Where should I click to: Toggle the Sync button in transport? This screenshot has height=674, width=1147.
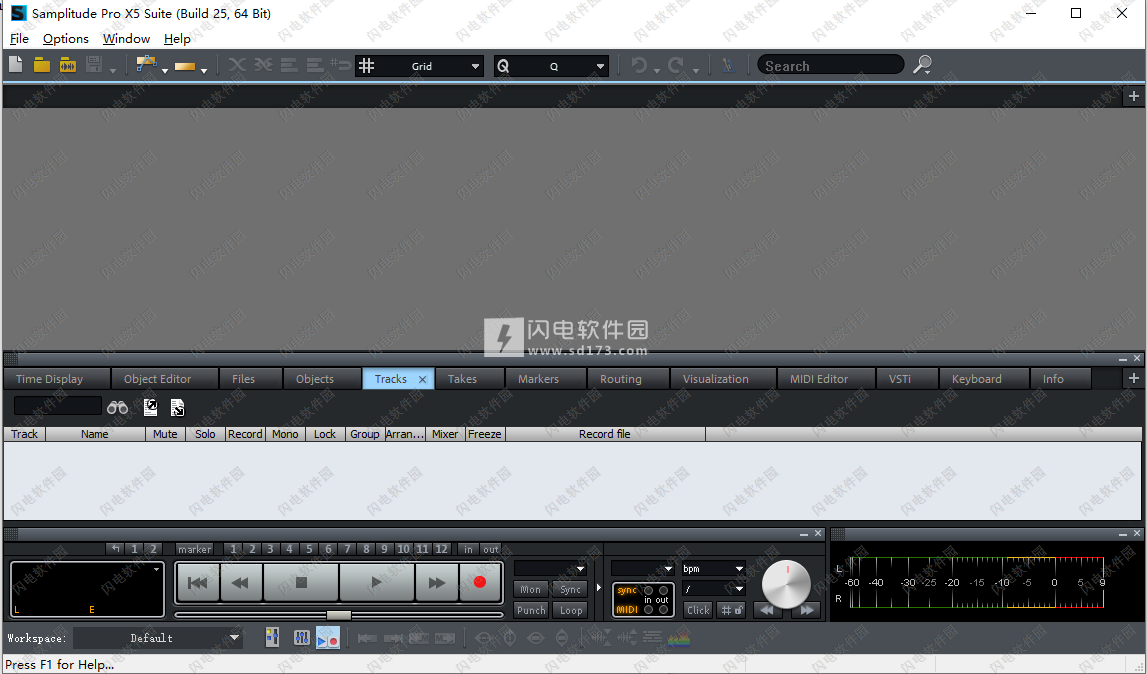coord(571,589)
